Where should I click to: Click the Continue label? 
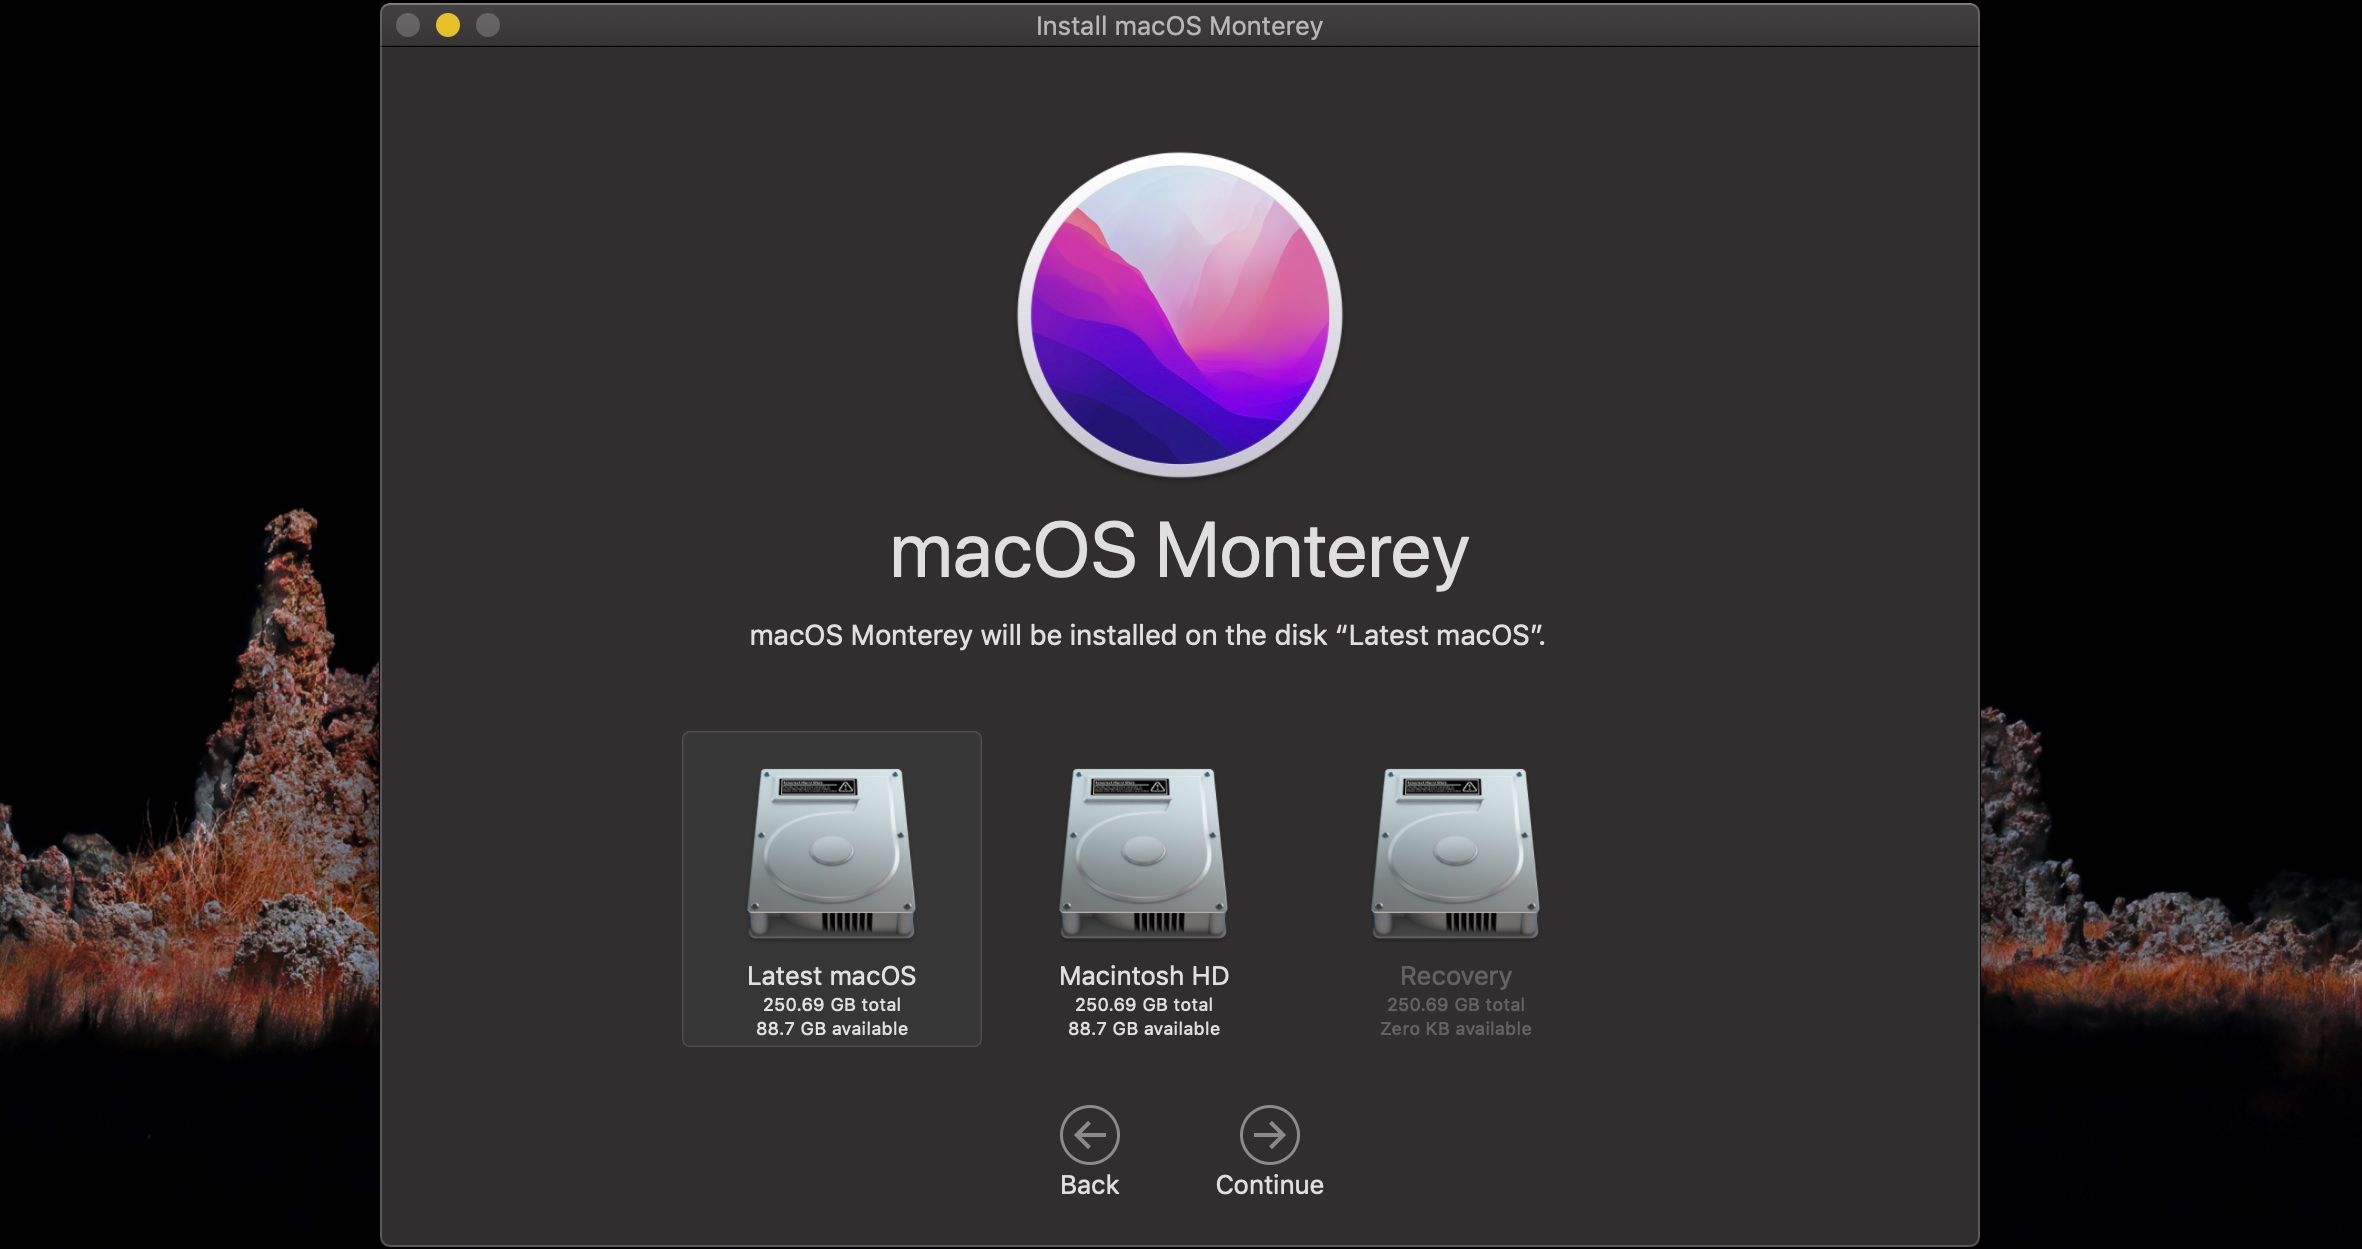tap(1269, 1185)
